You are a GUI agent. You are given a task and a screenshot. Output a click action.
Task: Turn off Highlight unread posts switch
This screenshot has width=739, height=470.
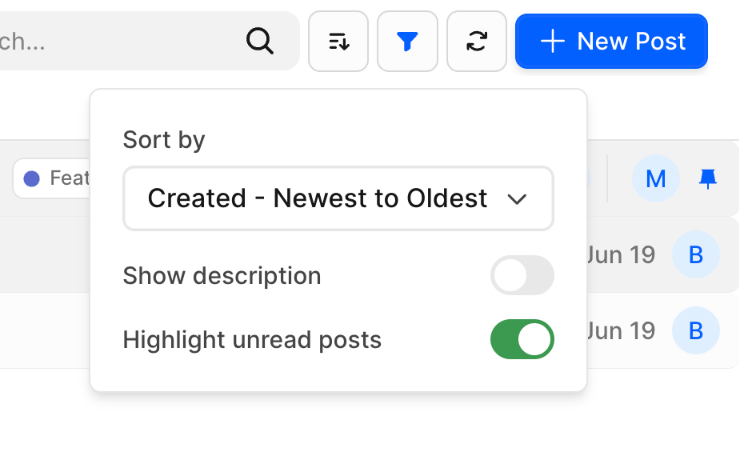click(521, 340)
